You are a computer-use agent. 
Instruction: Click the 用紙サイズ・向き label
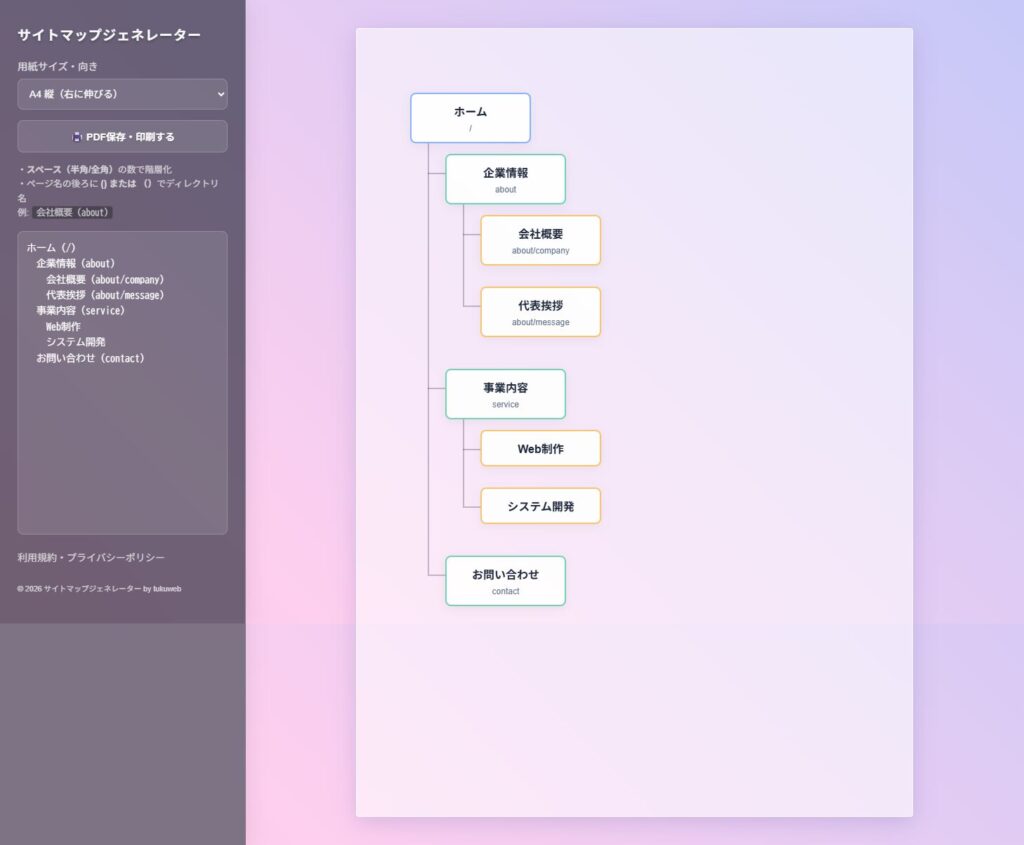coord(58,67)
